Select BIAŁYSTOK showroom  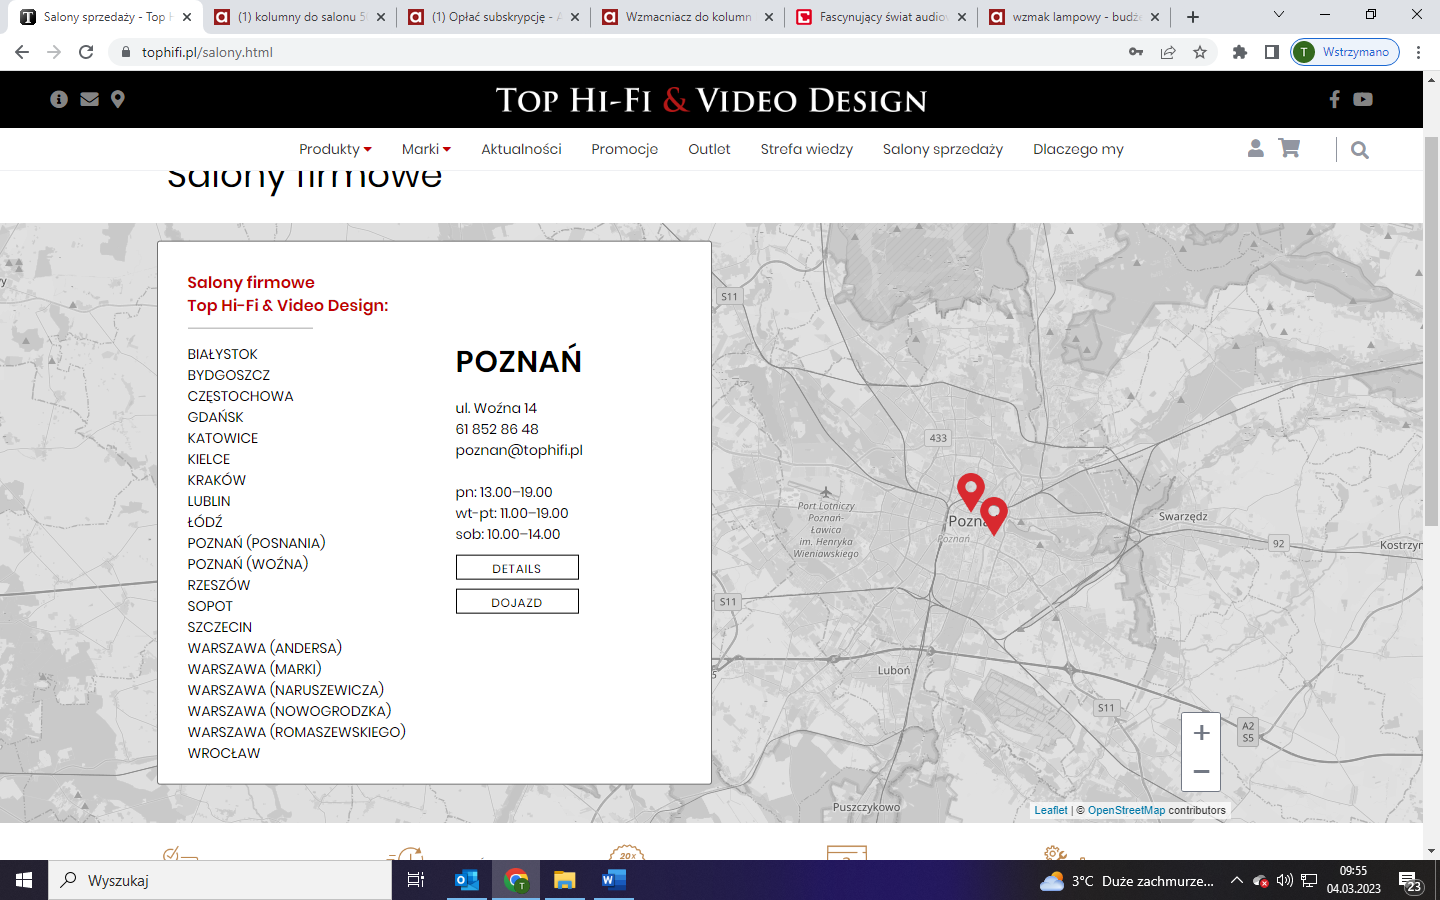point(222,354)
